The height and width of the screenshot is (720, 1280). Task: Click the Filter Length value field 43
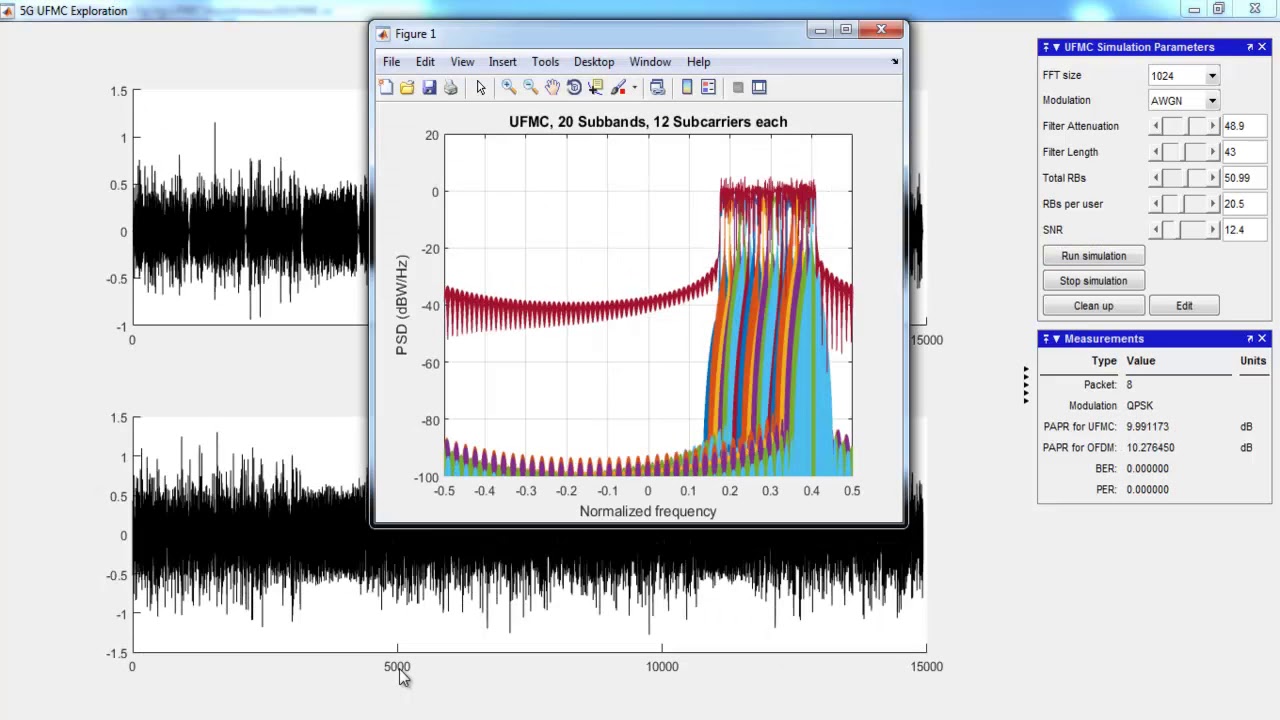coord(1245,152)
